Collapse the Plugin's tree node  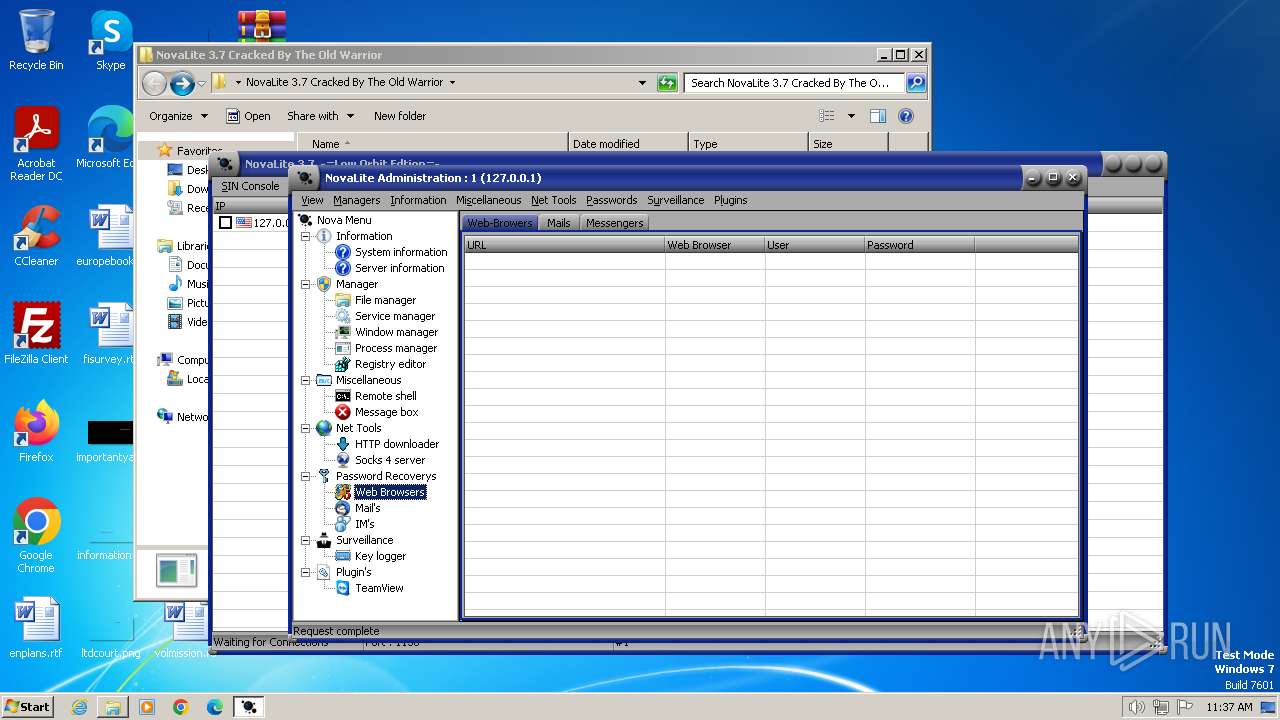[306, 572]
